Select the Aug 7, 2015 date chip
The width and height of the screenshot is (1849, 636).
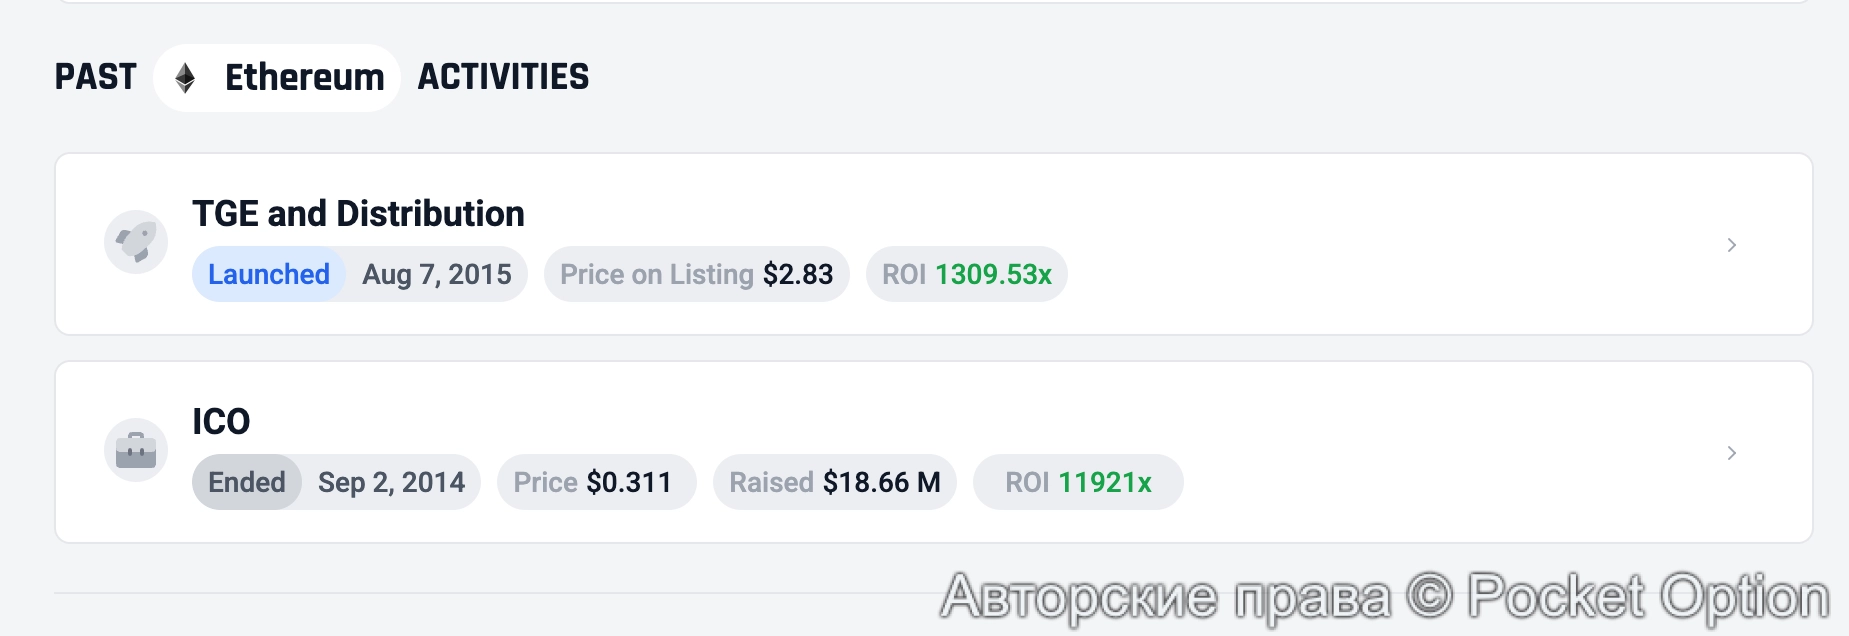click(x=437, y=273)
